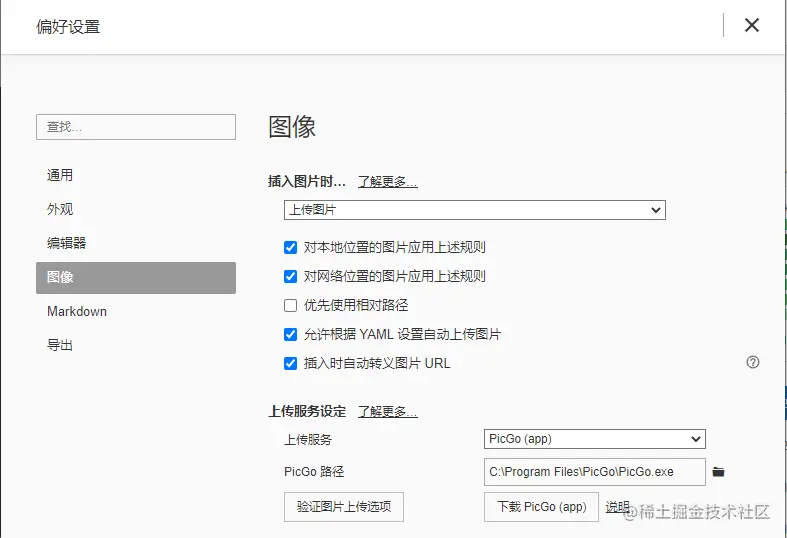Enable 优先使用相对路径 checkbox

click(x=290, y=305)
